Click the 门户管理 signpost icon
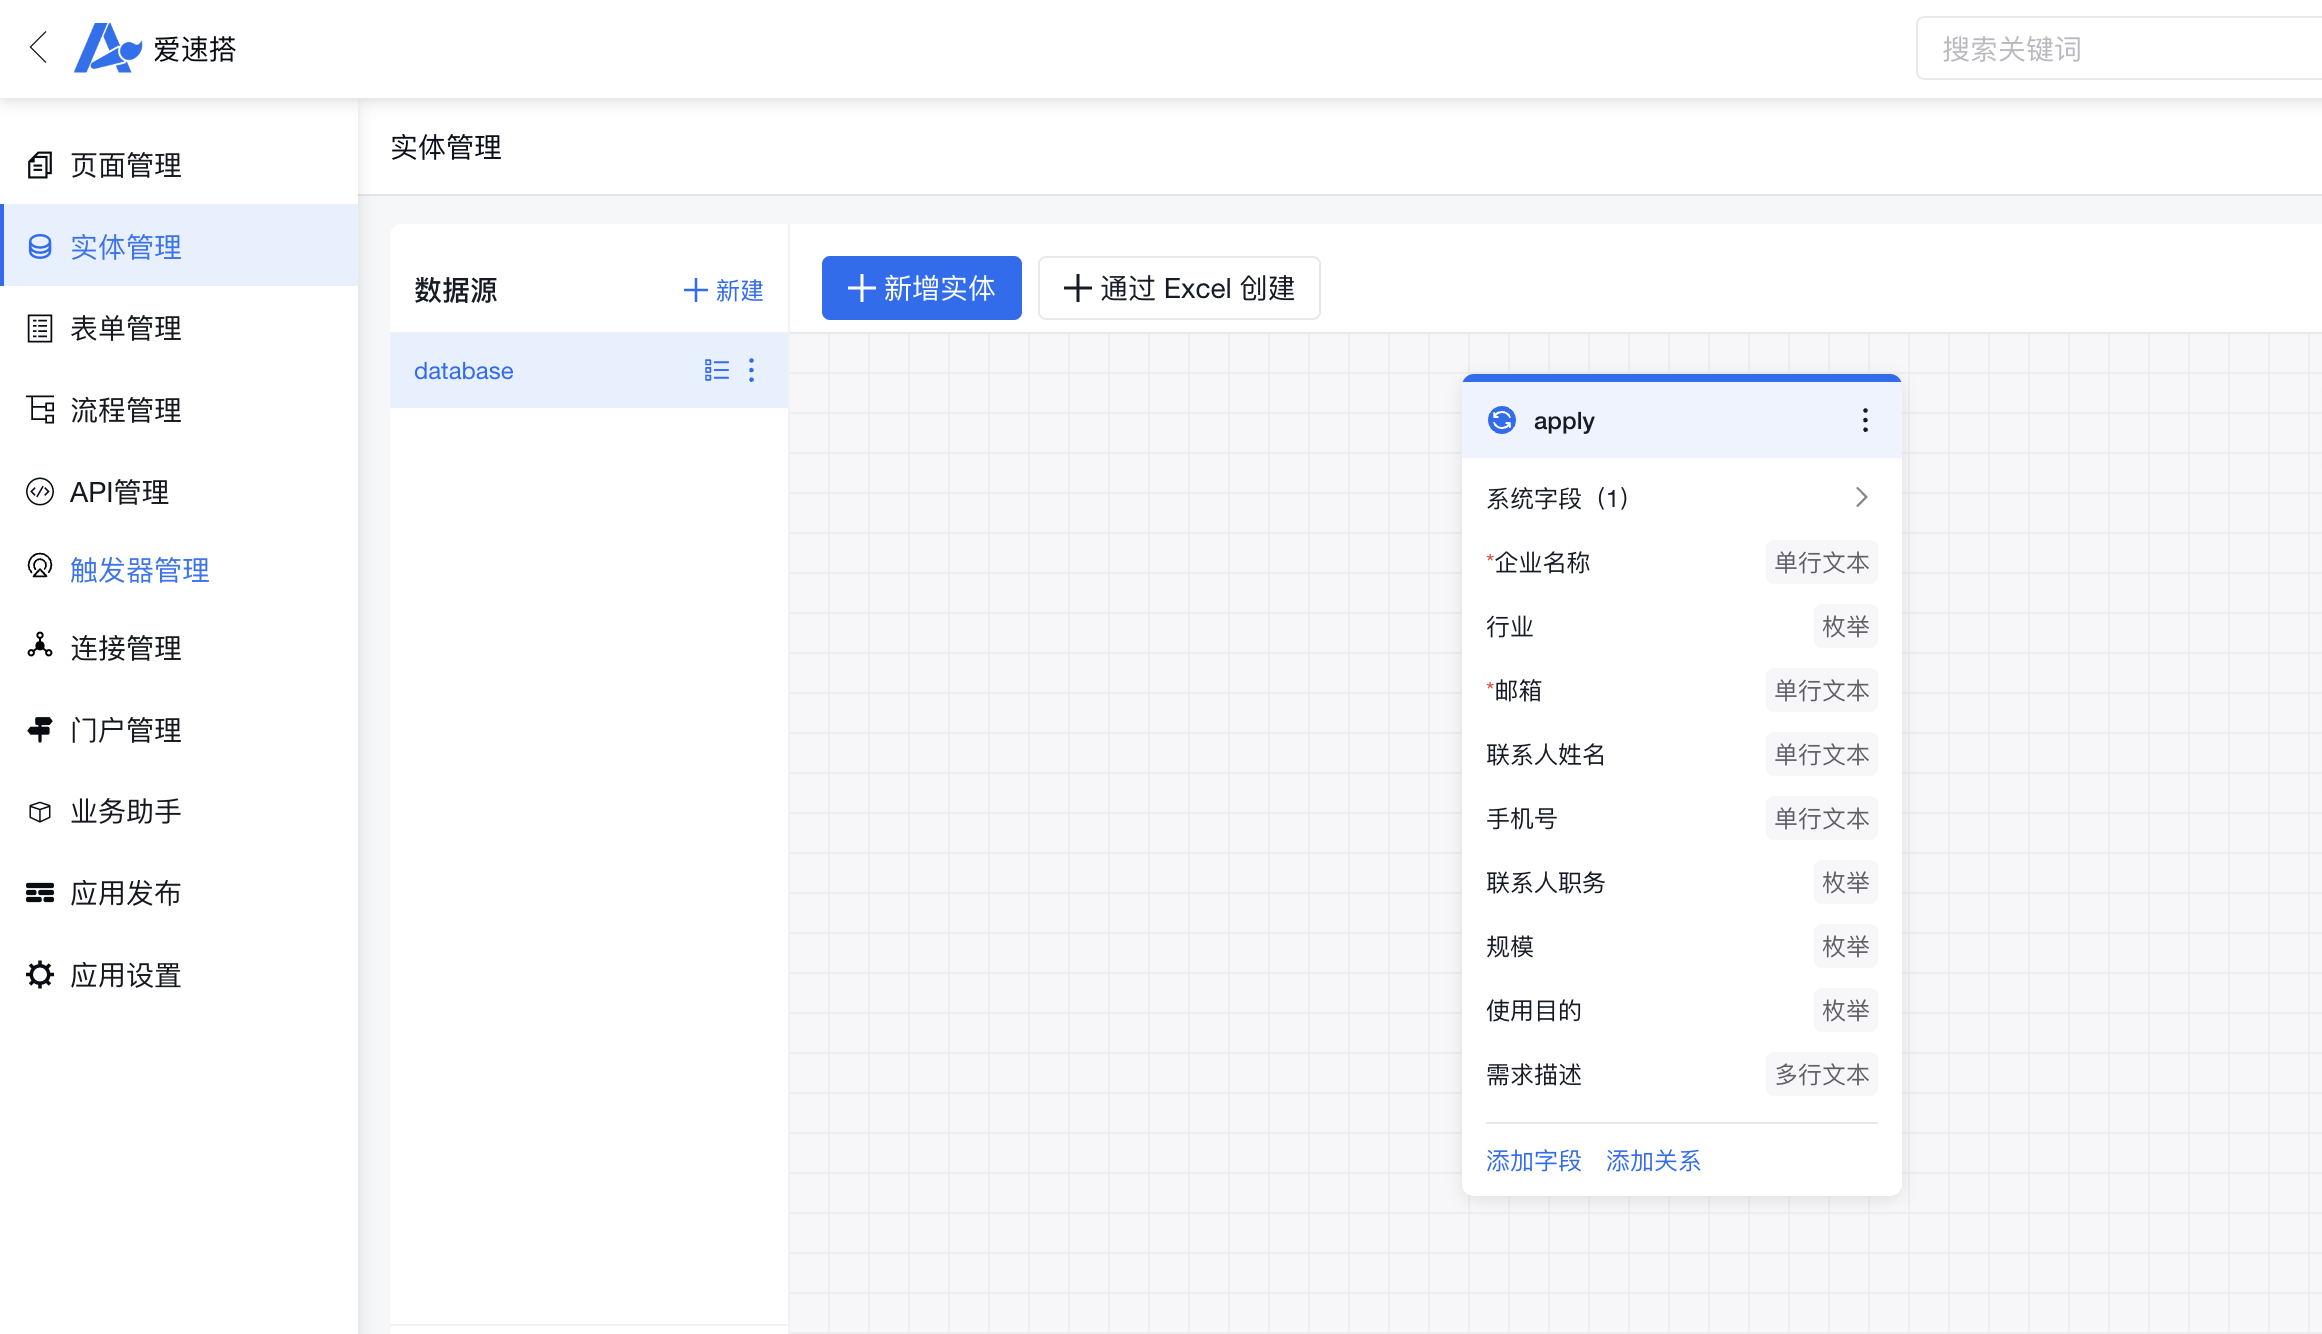Image resolution: width=2322 pixels, height=1334 pixels. (x=40, y=730)
